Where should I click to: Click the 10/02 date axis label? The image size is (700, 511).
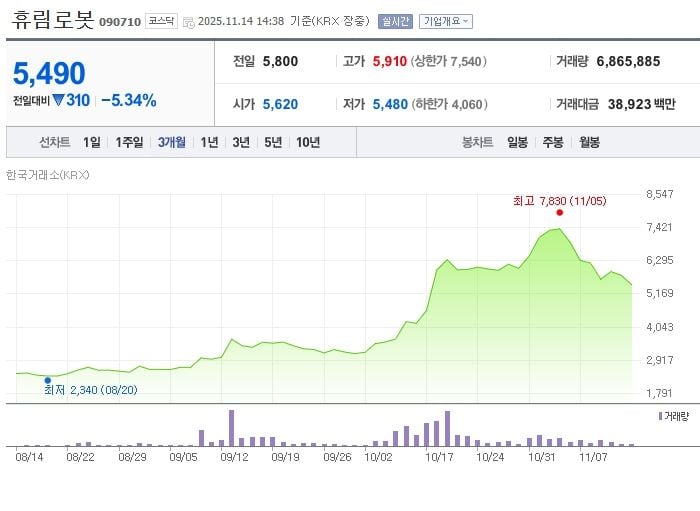(378, 457)
